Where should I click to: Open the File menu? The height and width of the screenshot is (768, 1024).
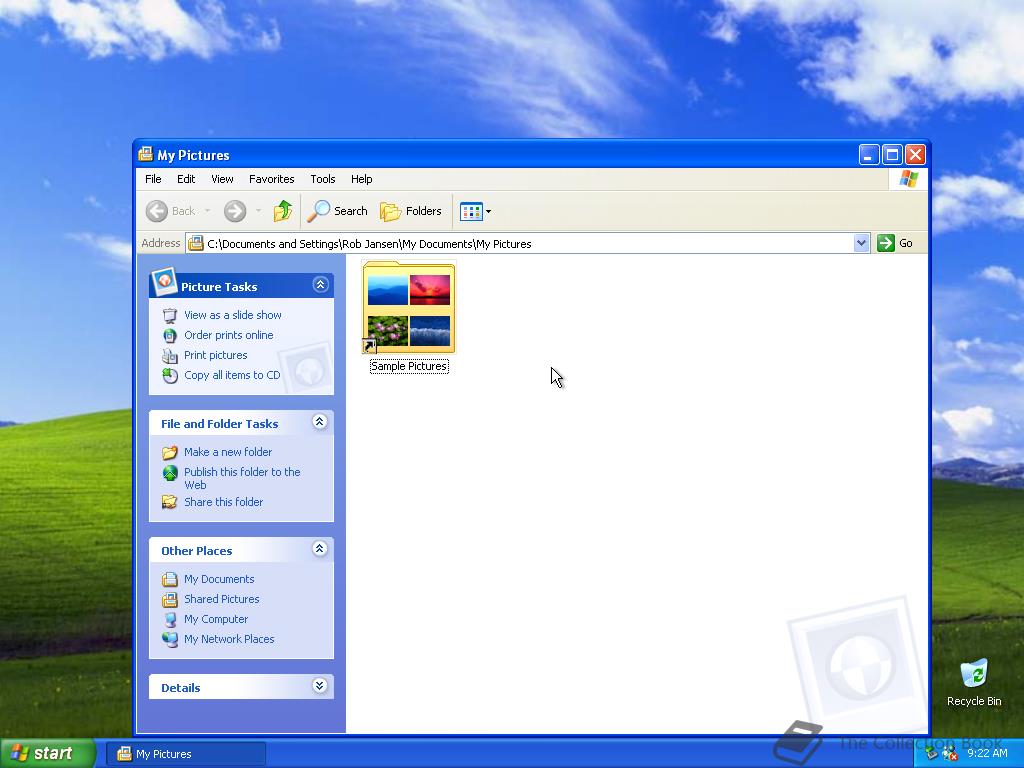click(153, 179)
